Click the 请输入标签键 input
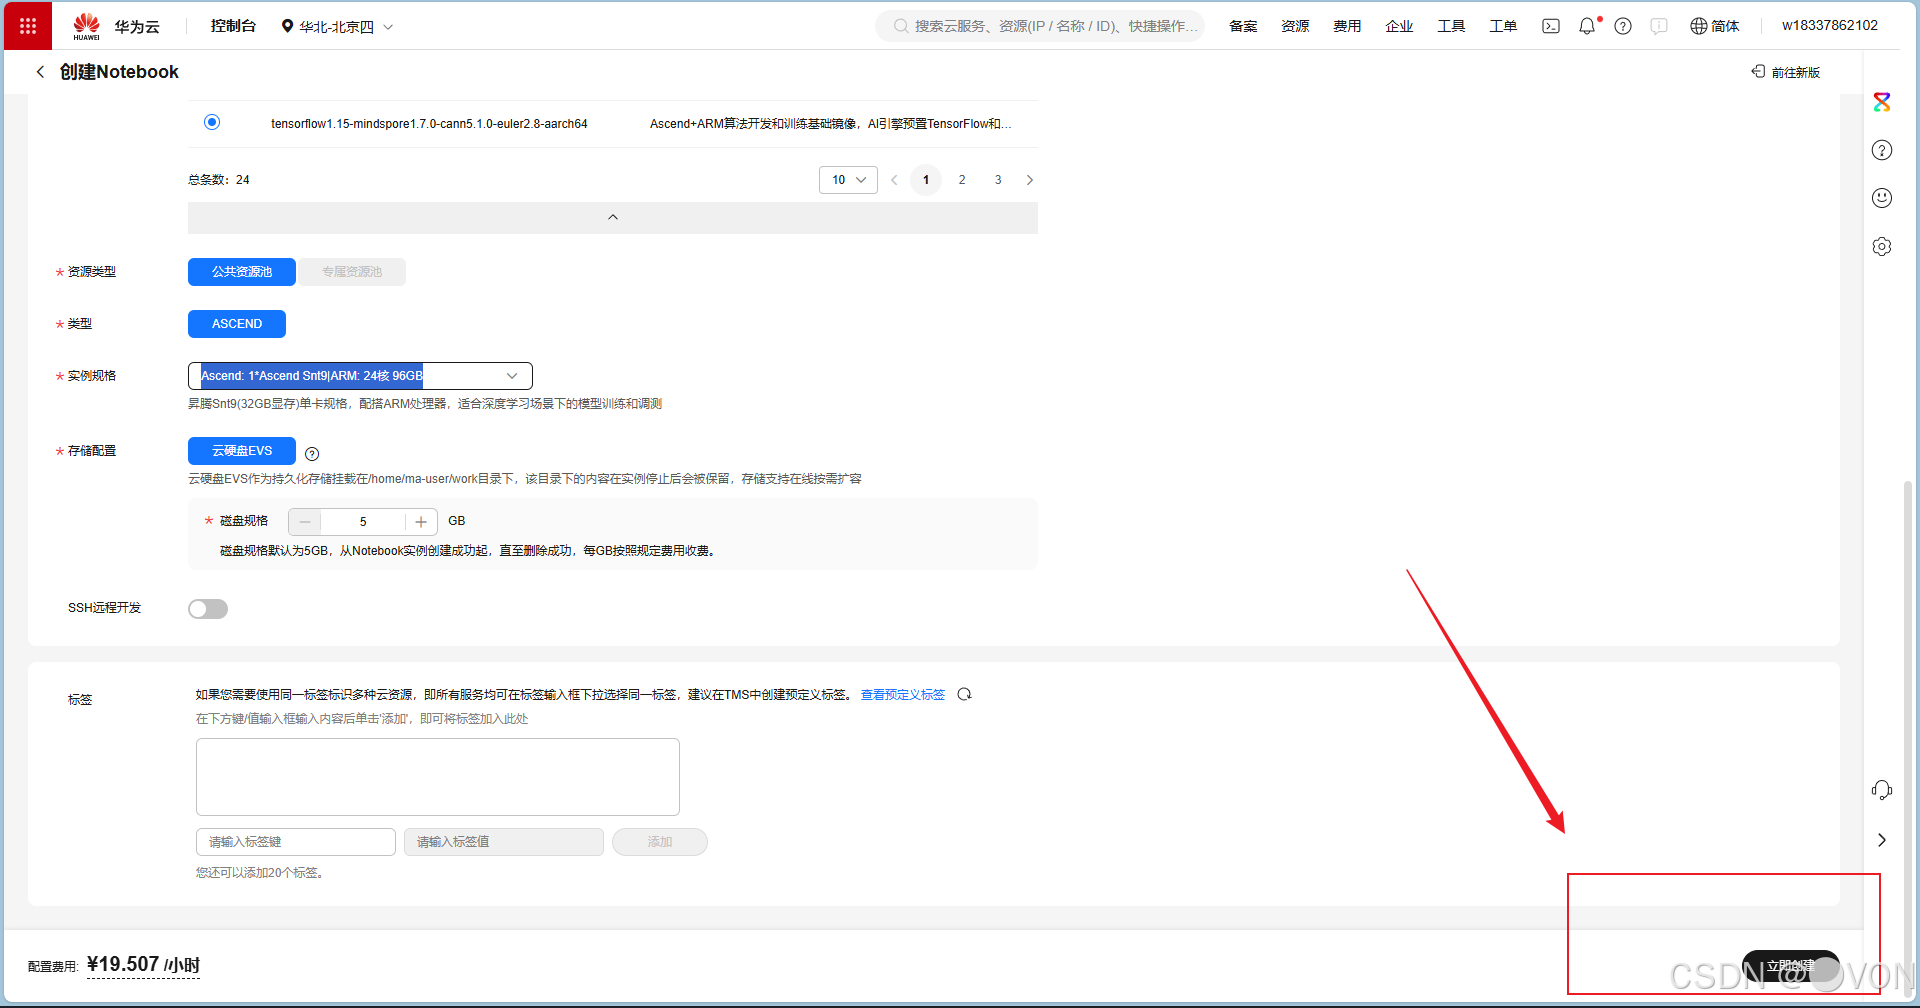 pos(296,842)
